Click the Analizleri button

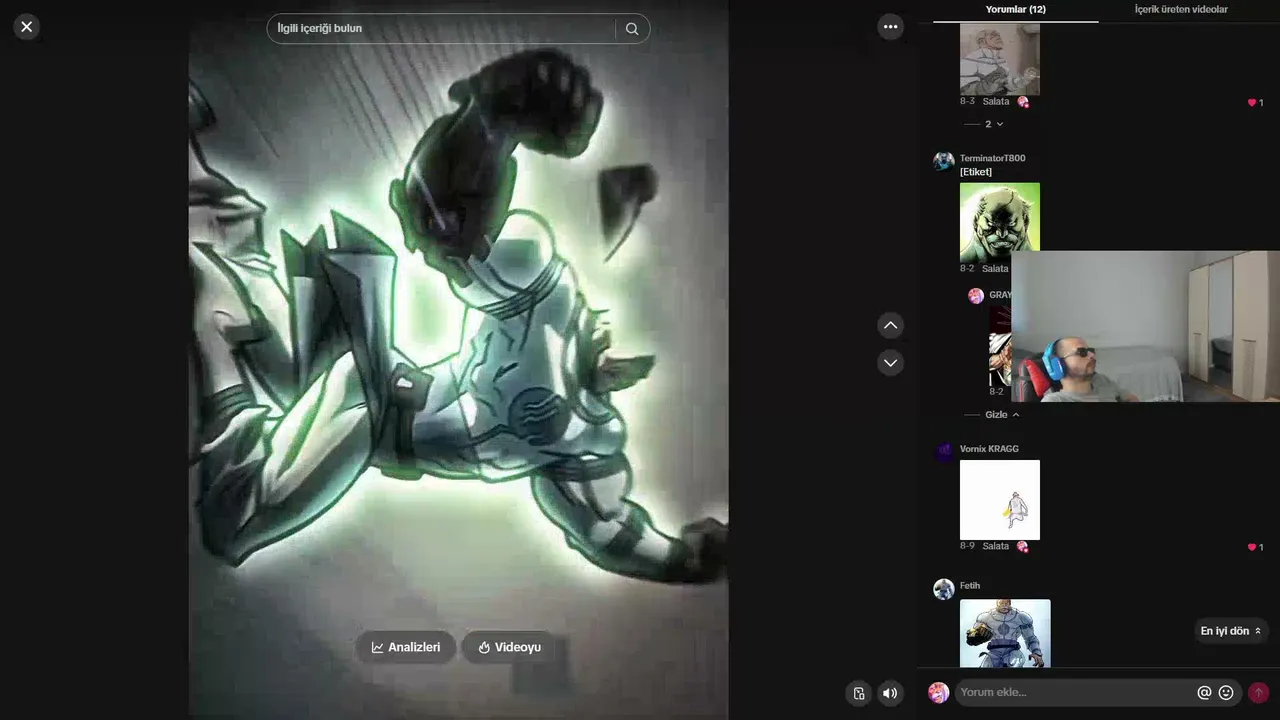tap(405, 647)
